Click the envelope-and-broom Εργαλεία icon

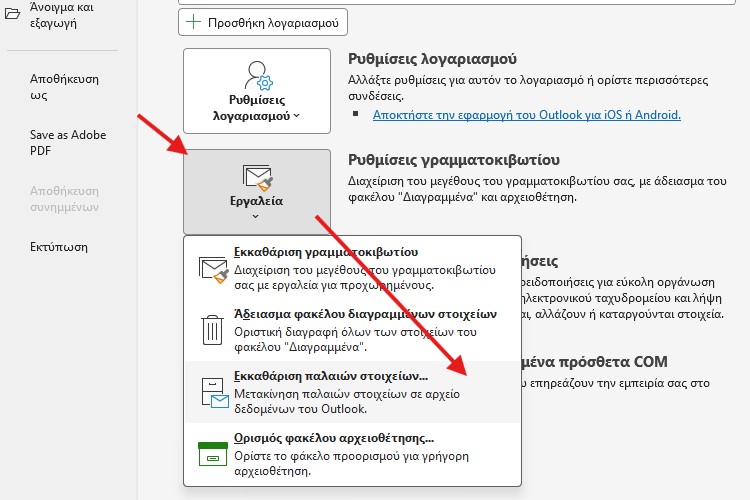coord(257,178)
